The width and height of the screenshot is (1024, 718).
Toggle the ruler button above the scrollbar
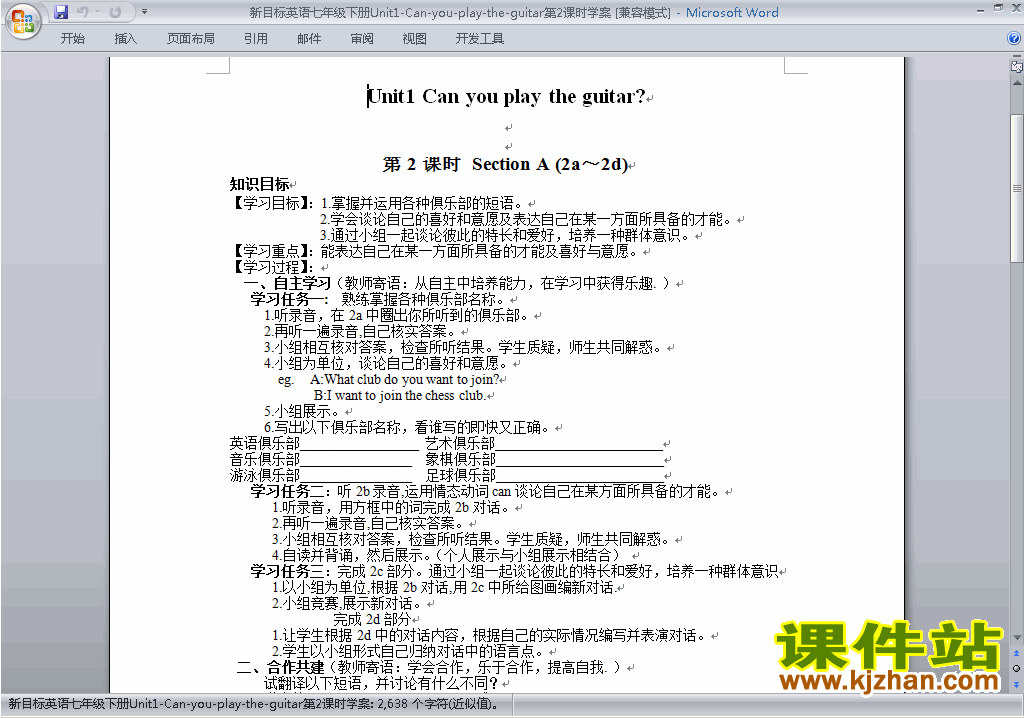(1017, 66)
